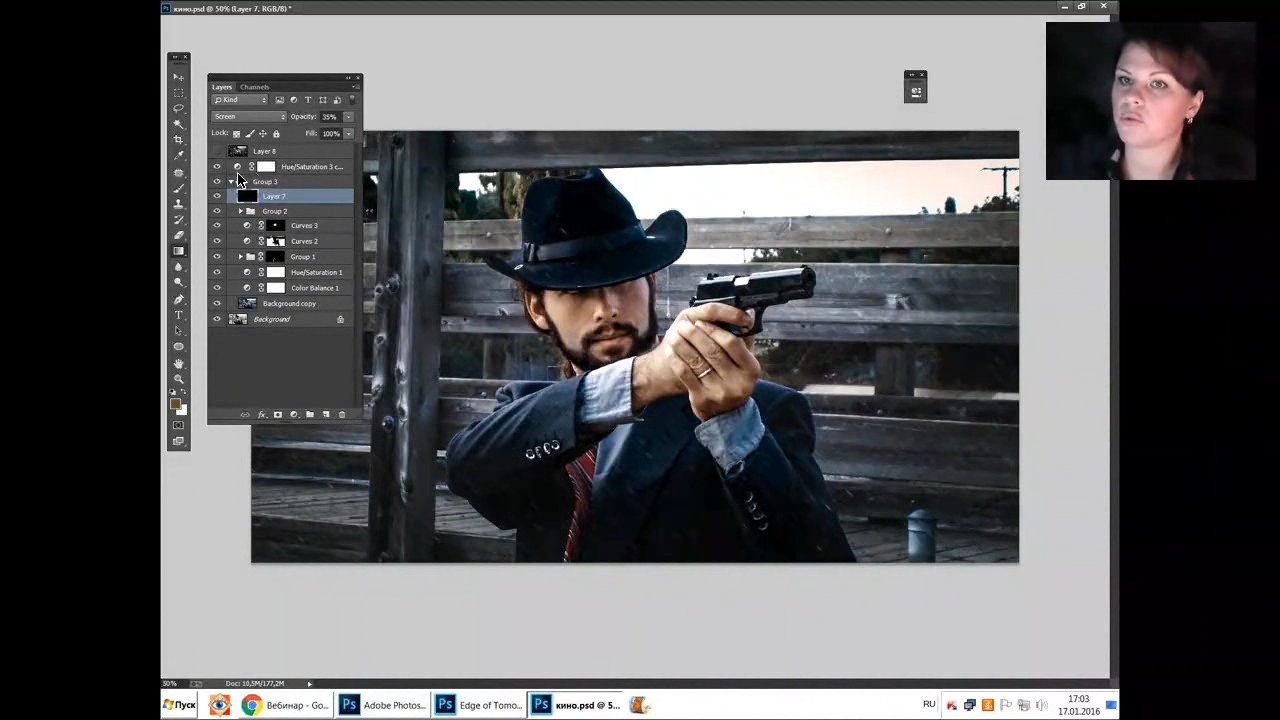Select the Ellipse shape tool
This screenshot has height=720, width=1280.
pyautogui.click(x=179, y=347)
